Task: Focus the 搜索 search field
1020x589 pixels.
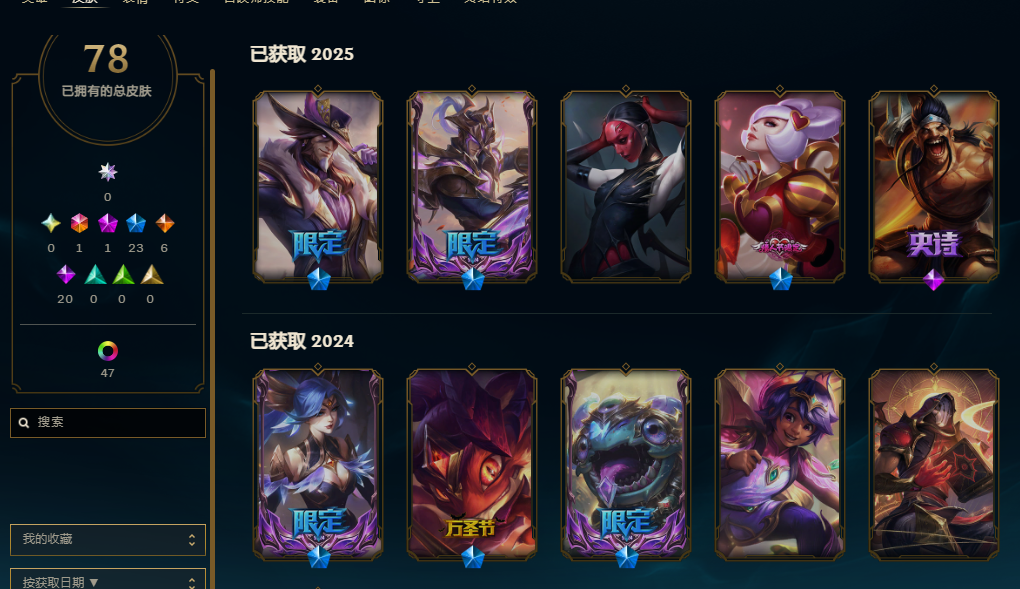Action: click(108, 423)
